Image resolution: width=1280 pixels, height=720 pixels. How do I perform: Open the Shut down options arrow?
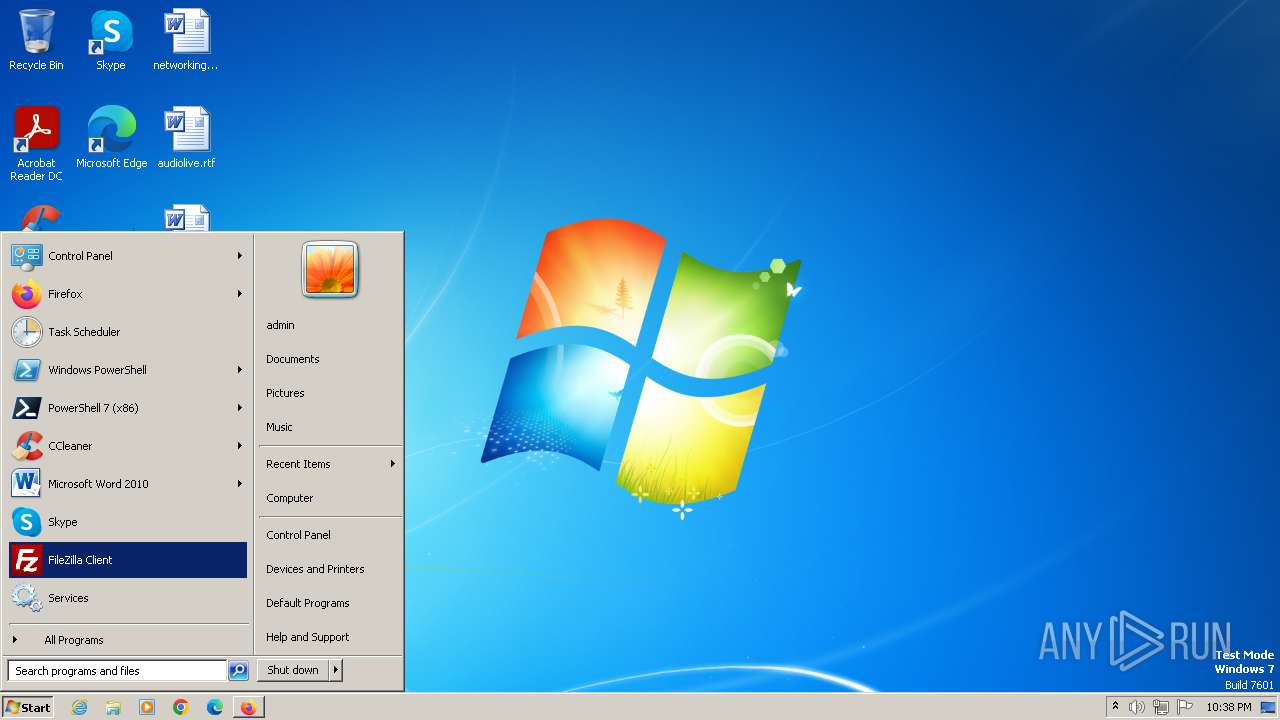coord(336,670)
